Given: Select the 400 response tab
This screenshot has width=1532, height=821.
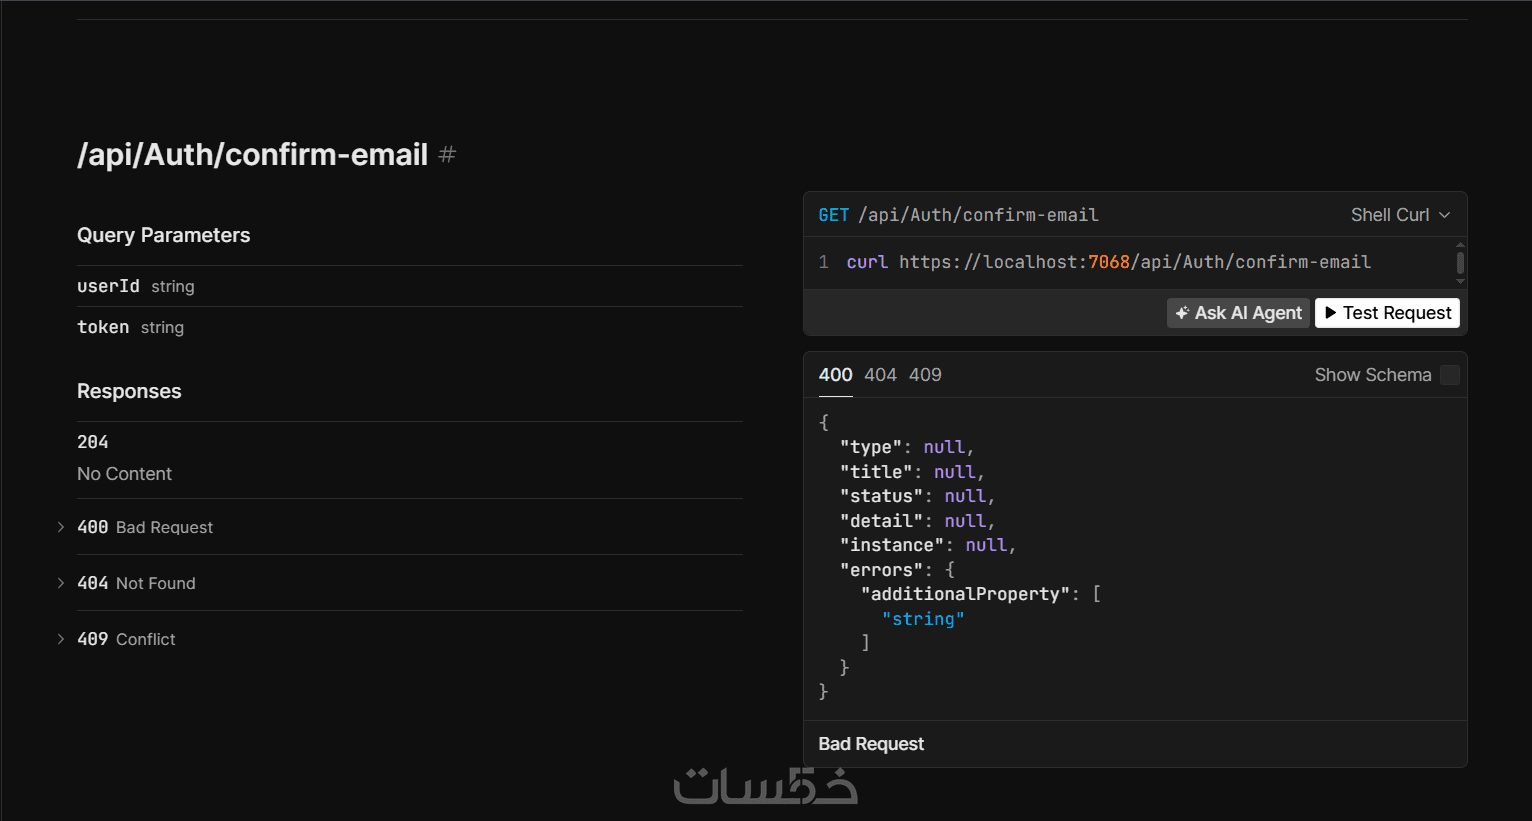Looking at the screenshot, I should pyautogui.click(x=835, y=375).
